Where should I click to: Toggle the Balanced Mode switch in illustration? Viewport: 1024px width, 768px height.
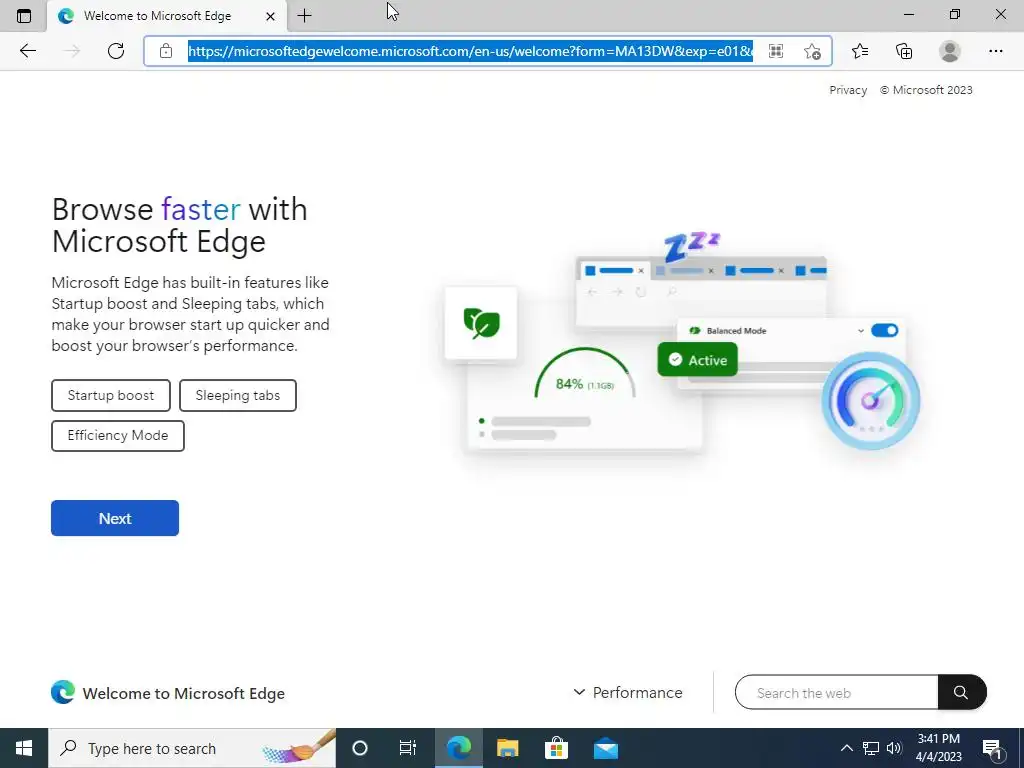click(885, 330)
